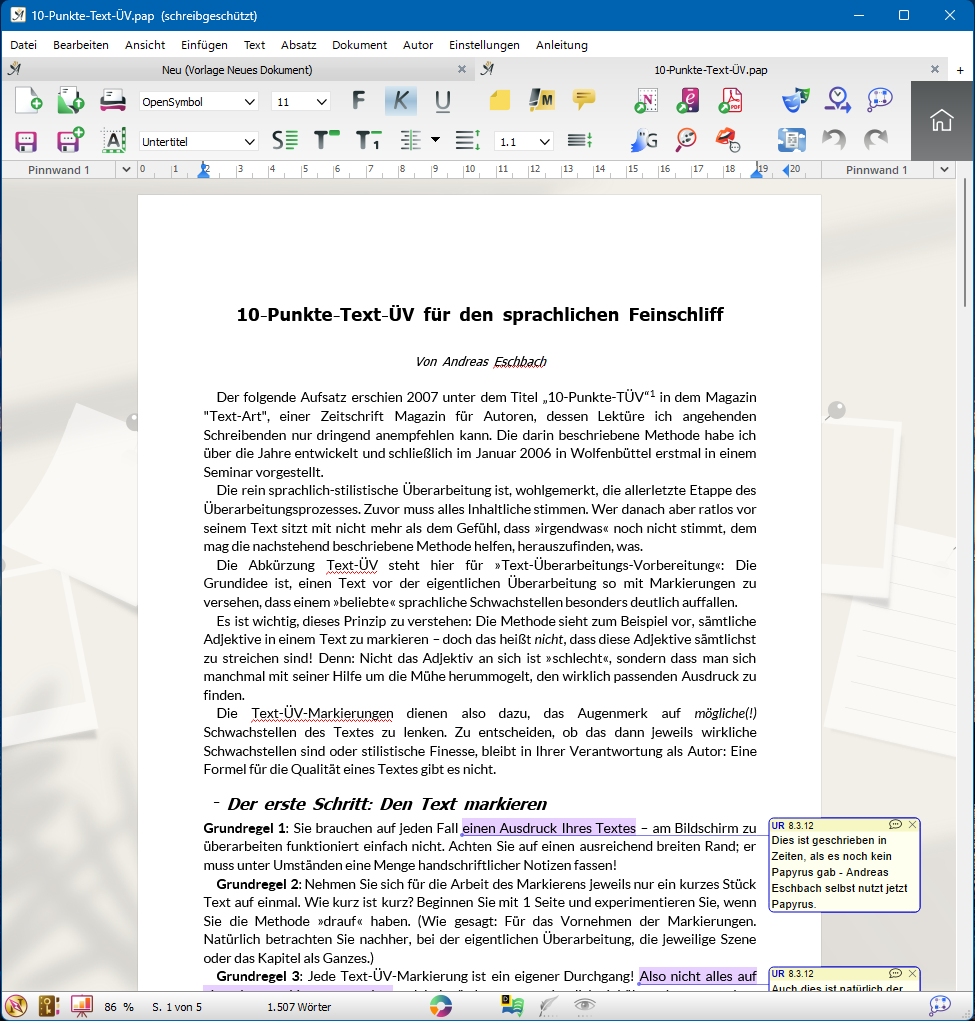Print the document using the printer icon
This screenshot has width=975, height=1021.
[x=113, y=101]
